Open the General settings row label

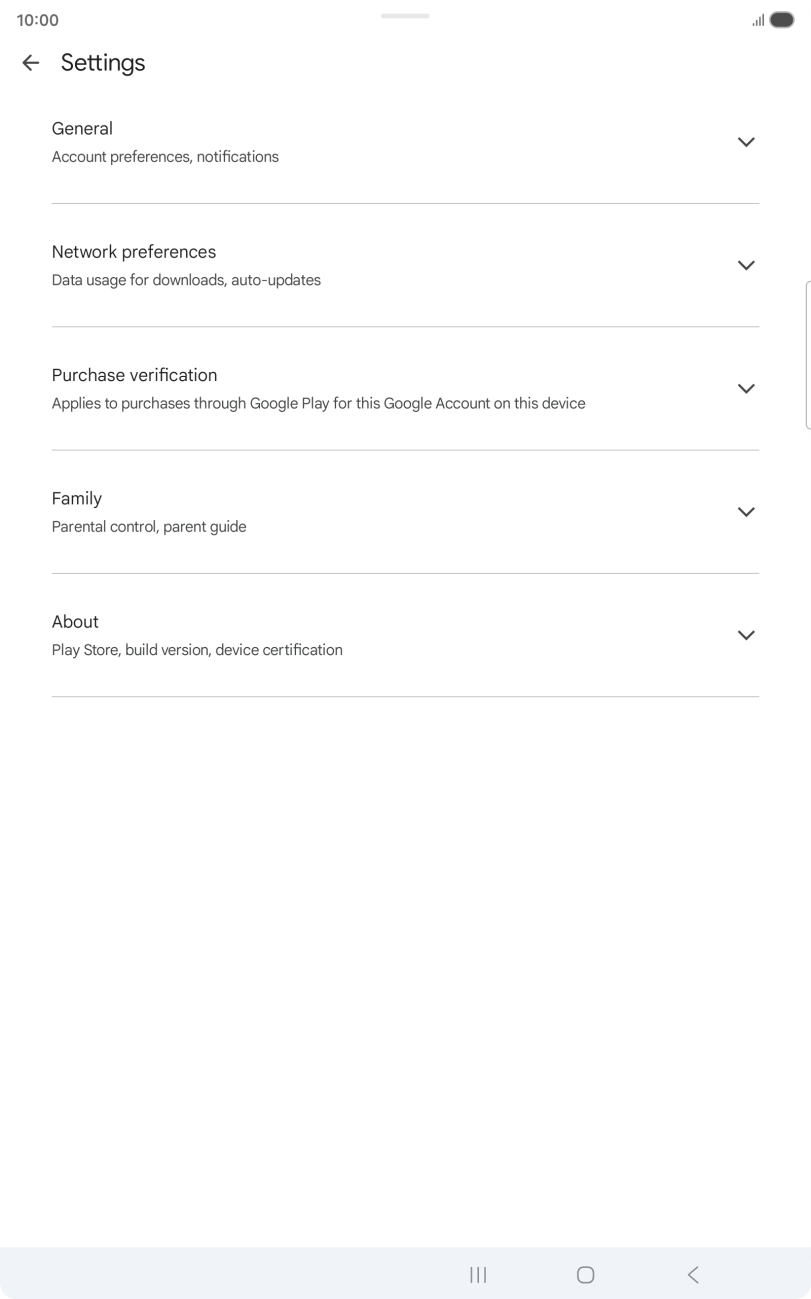click(x=82, y=129)
